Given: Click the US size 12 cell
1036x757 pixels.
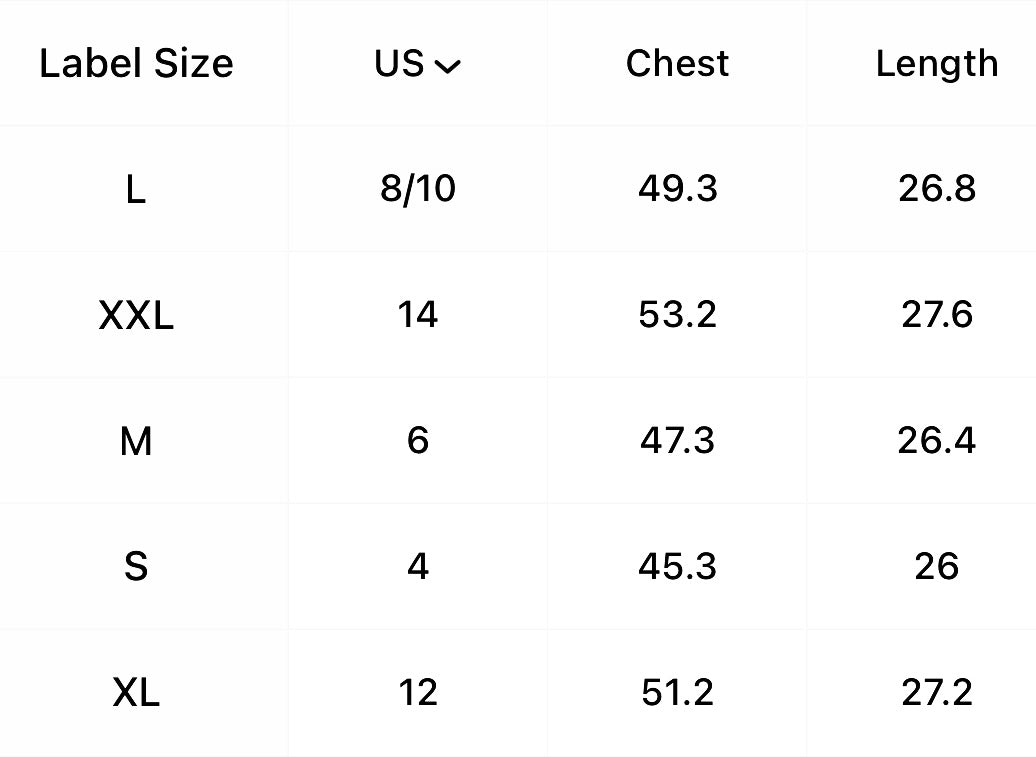Looking at the screenshot, I should [418, 692].
